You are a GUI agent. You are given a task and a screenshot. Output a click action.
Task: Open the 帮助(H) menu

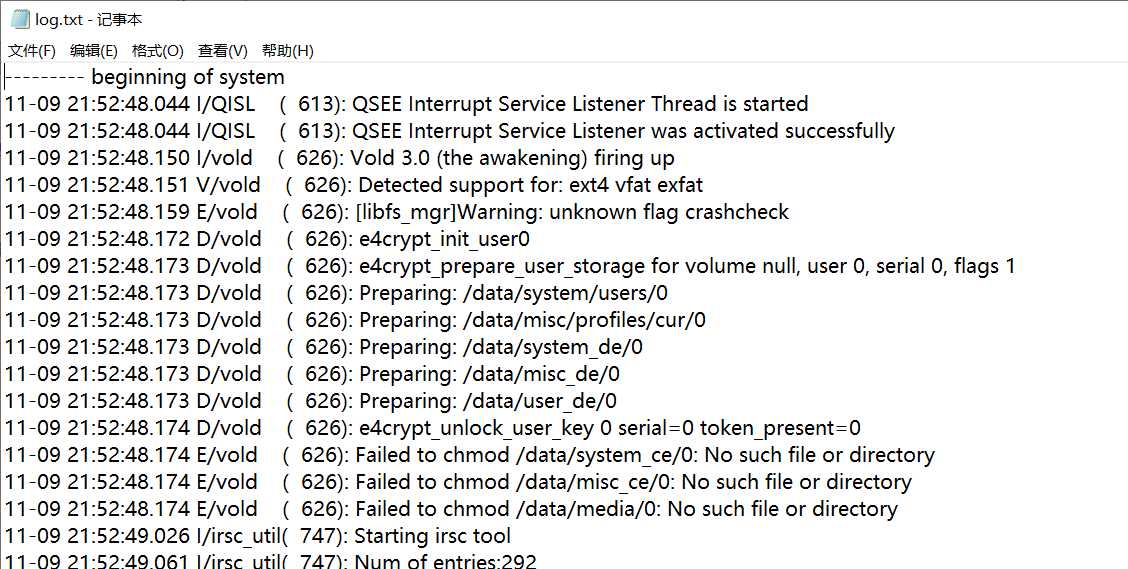[288, 51]
